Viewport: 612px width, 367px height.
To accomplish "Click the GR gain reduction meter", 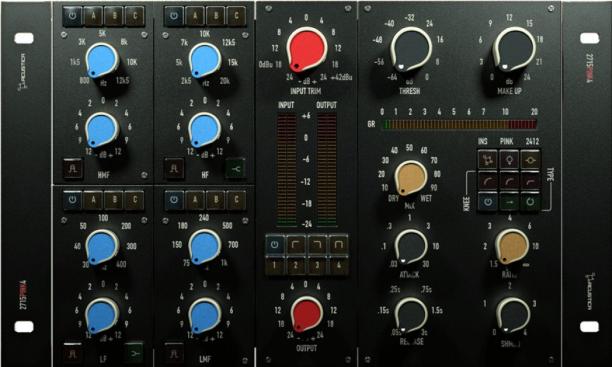I will point(459,125).
